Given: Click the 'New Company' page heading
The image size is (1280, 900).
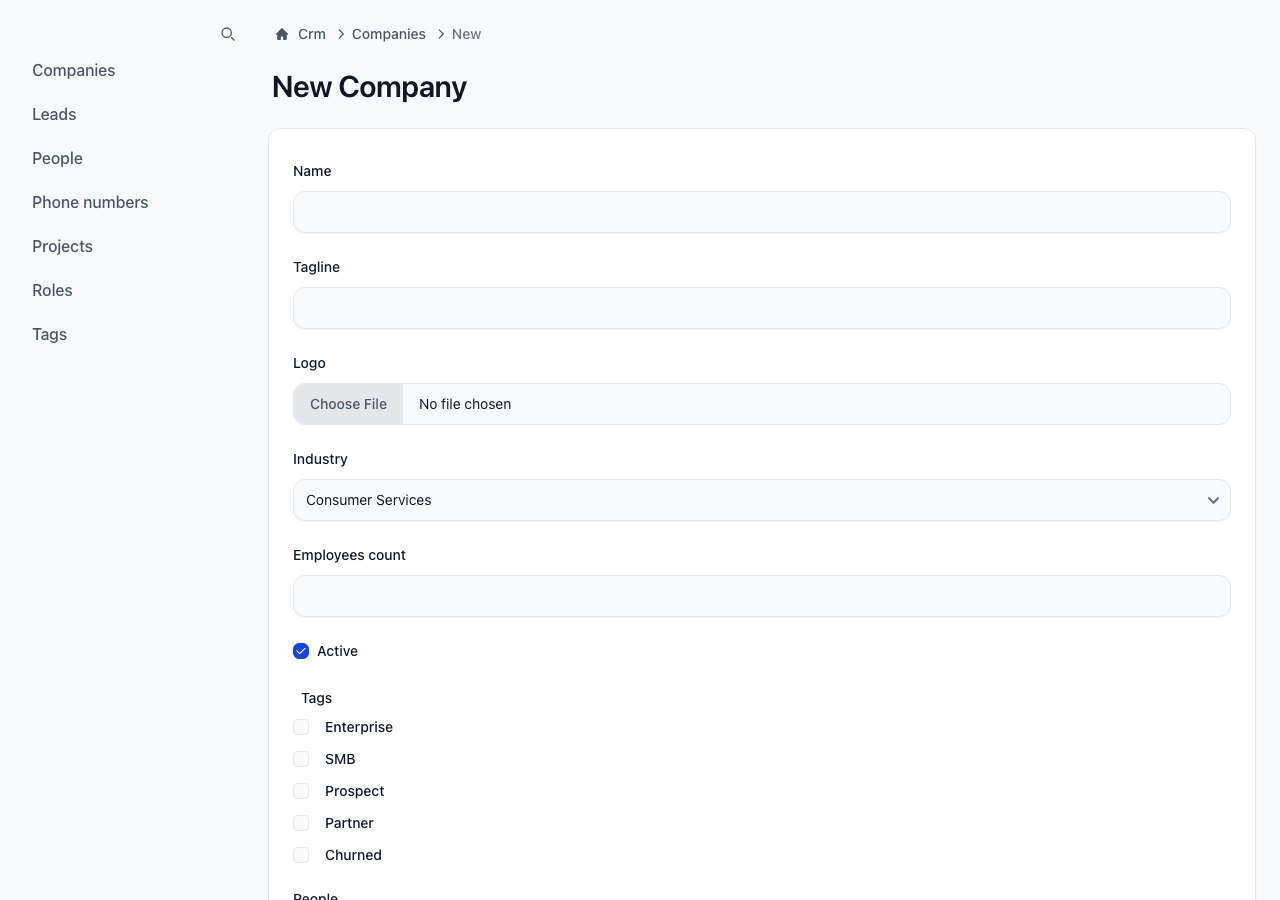Looking at the screenshot, I should point(369,87).
